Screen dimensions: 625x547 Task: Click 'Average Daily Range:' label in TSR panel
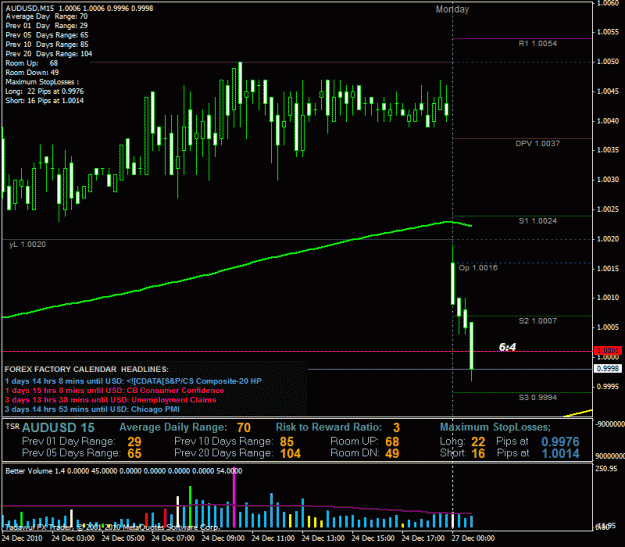pos(173,427)
